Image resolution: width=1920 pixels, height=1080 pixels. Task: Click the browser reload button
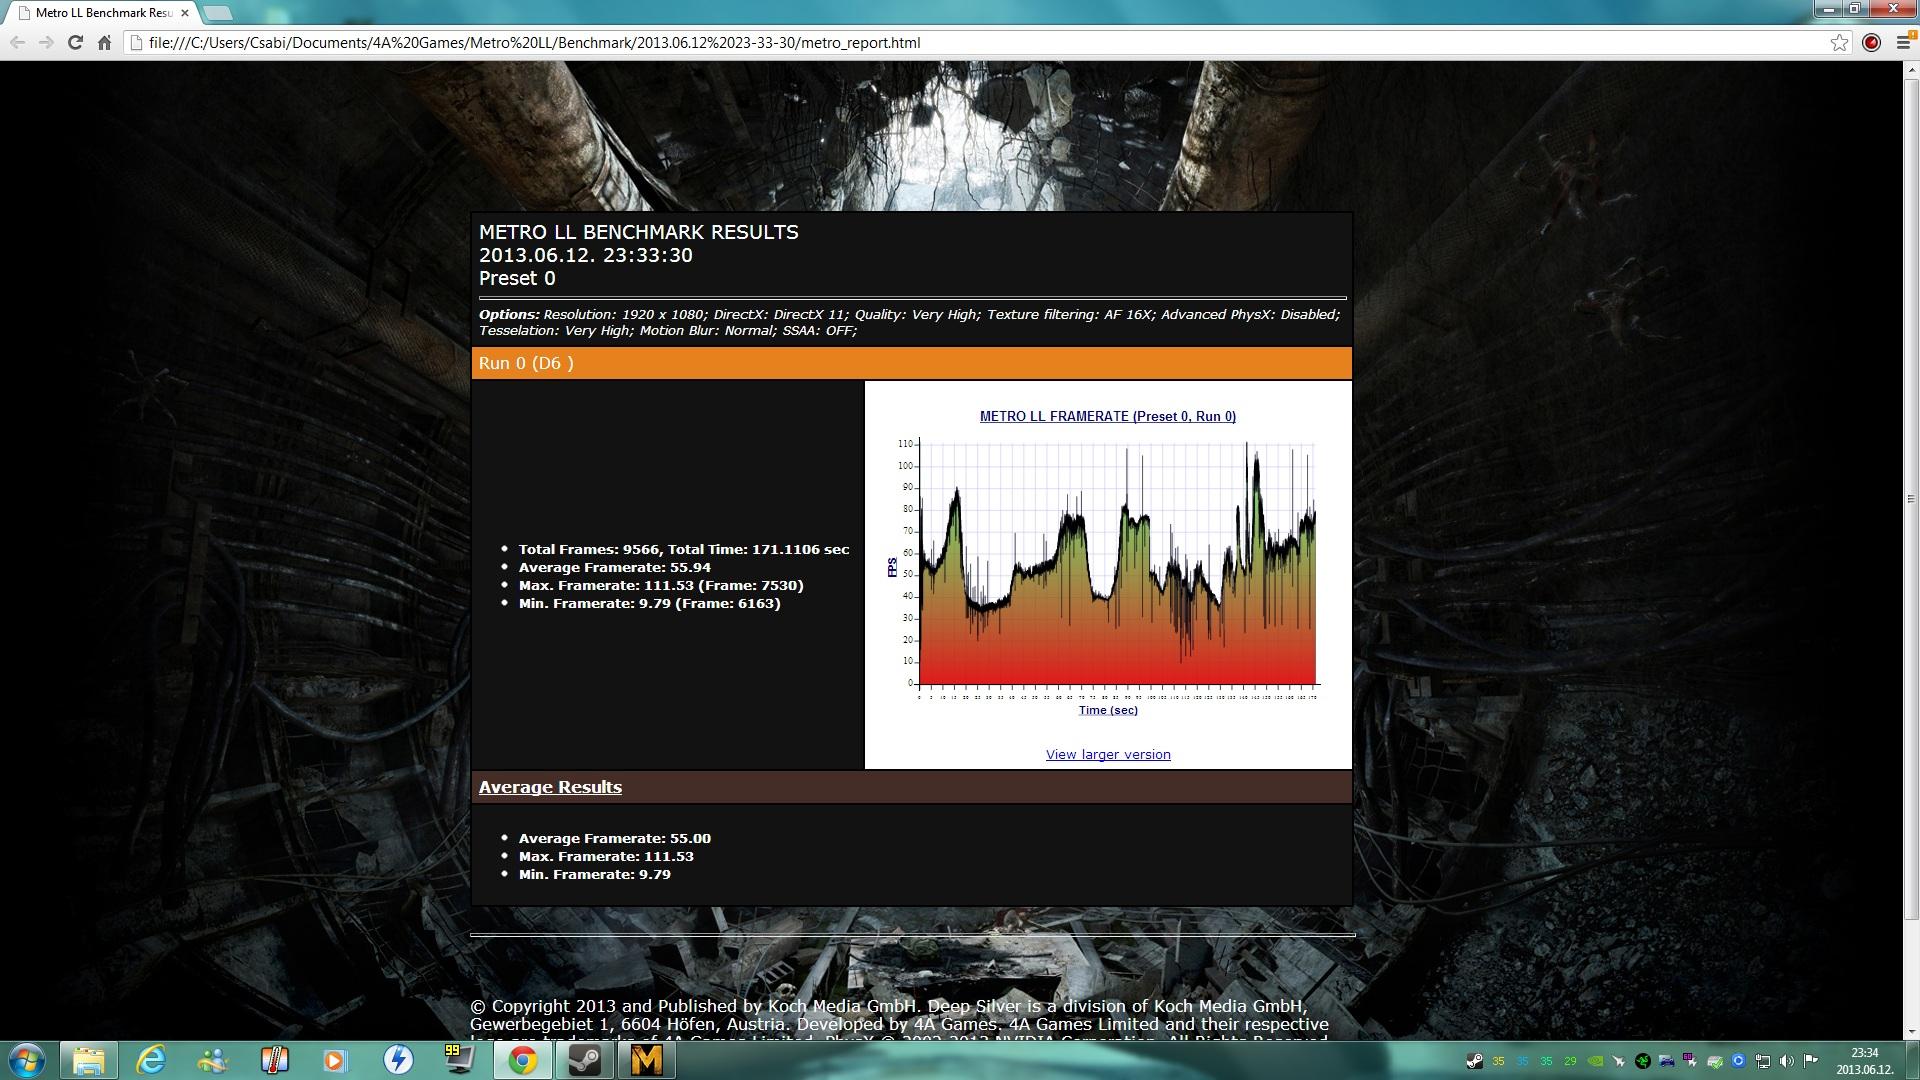tap(75, 42)
